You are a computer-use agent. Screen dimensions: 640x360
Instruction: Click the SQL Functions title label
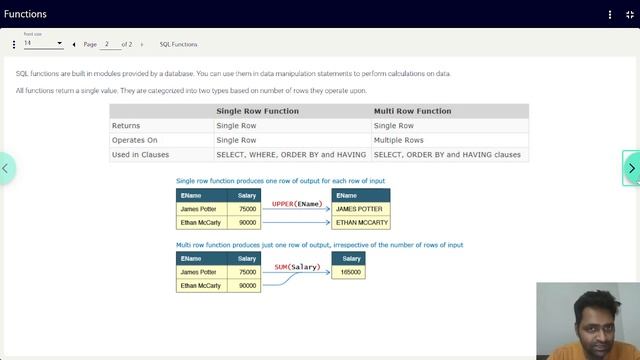tap(178, 44)
